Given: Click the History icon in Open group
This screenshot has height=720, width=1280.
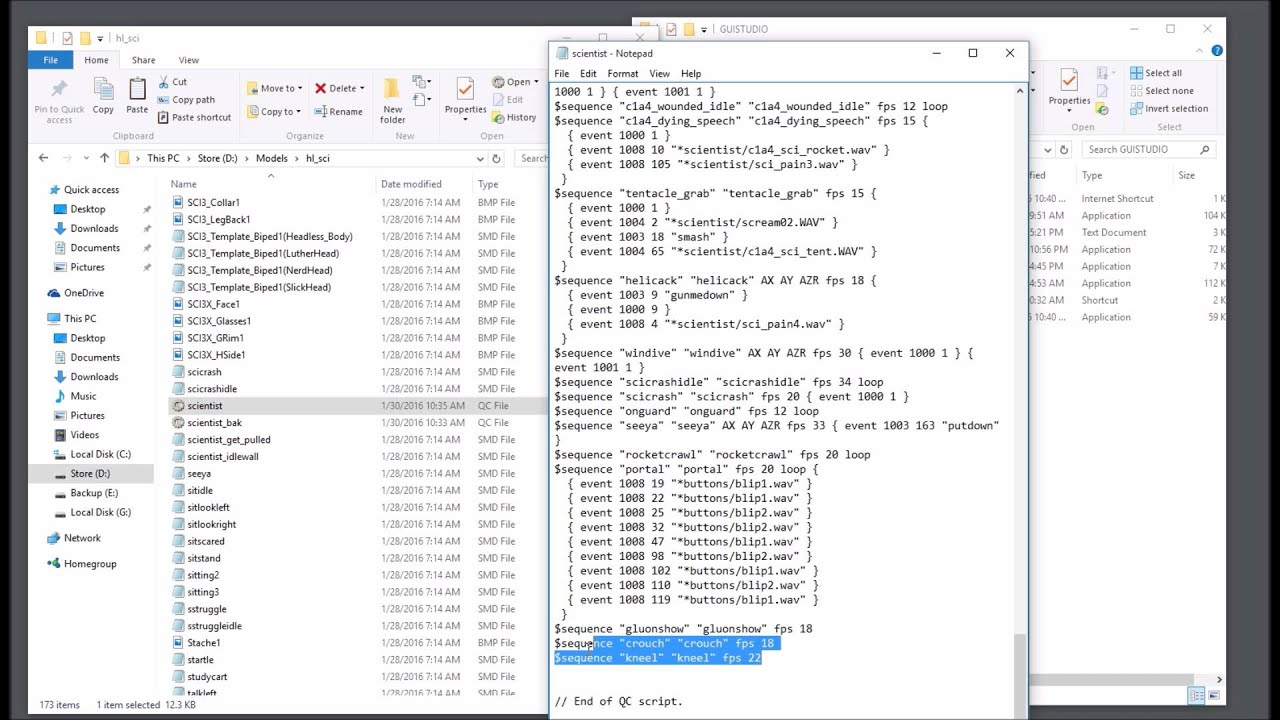Looking at the screenshot, I should [498, 117].
